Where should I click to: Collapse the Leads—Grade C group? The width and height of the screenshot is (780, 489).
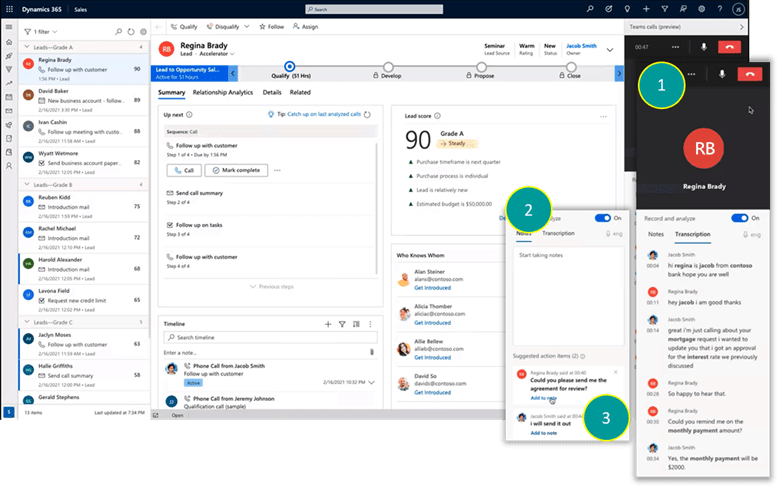(x=27, y=322)
